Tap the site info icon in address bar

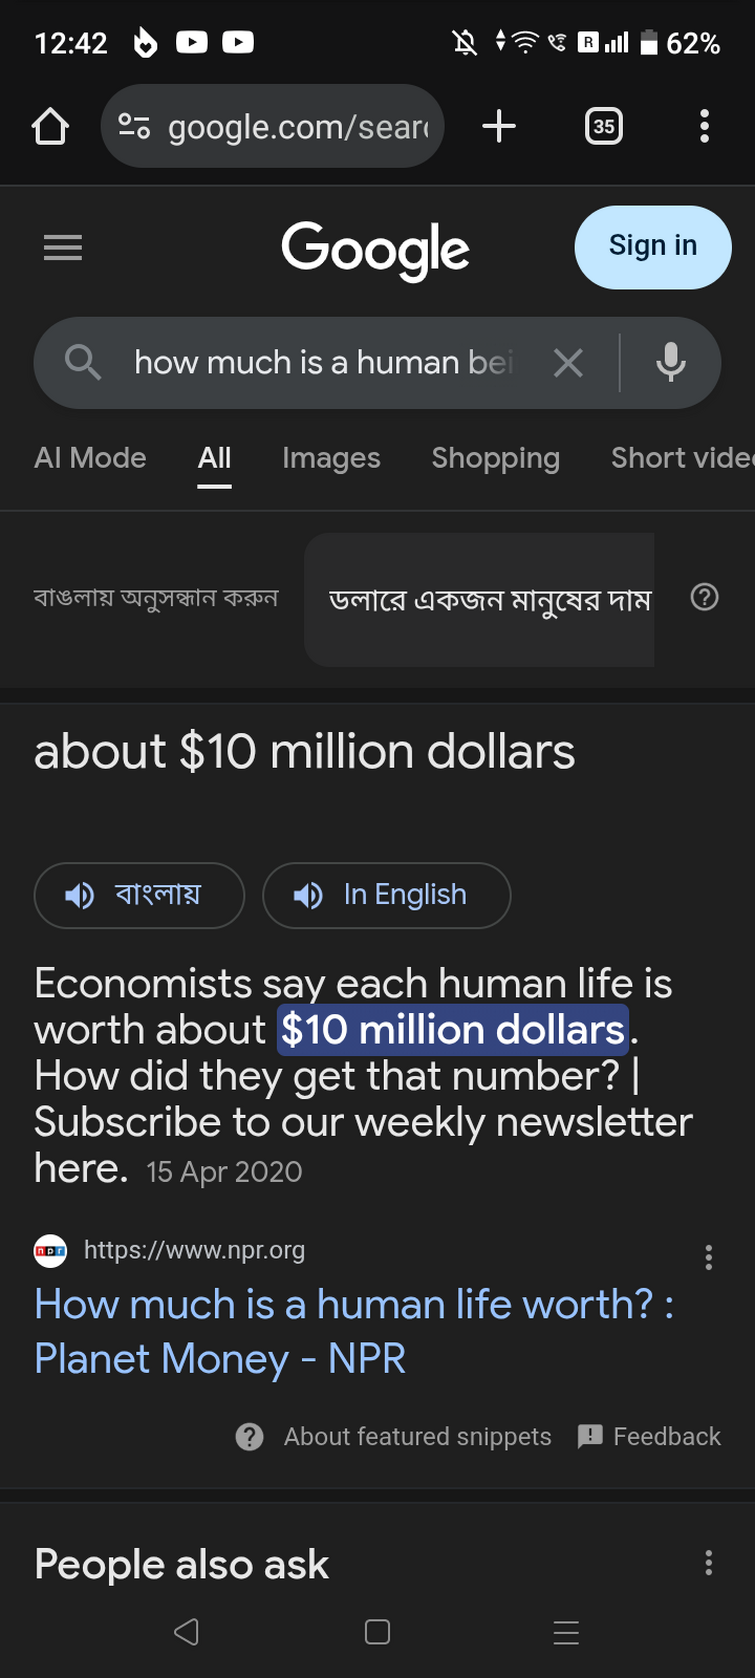pos(134,127)
